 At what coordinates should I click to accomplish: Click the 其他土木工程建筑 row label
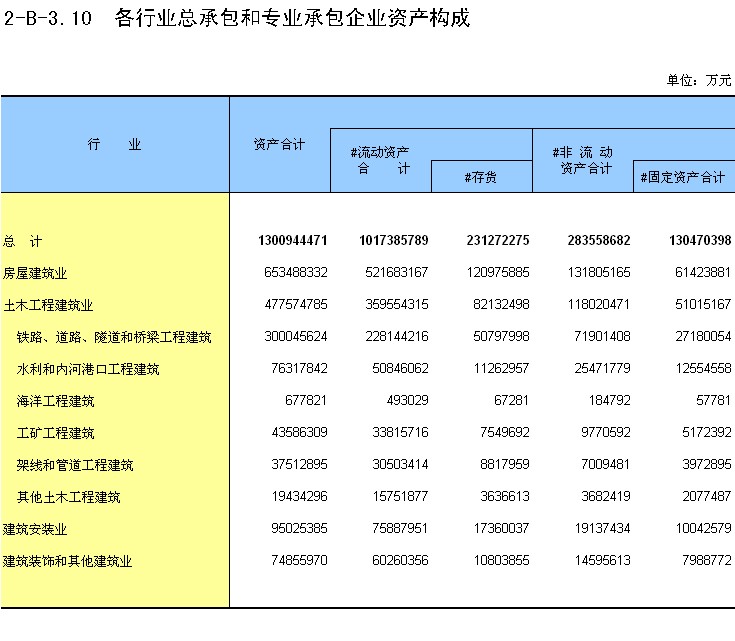[x=68, y=497]
